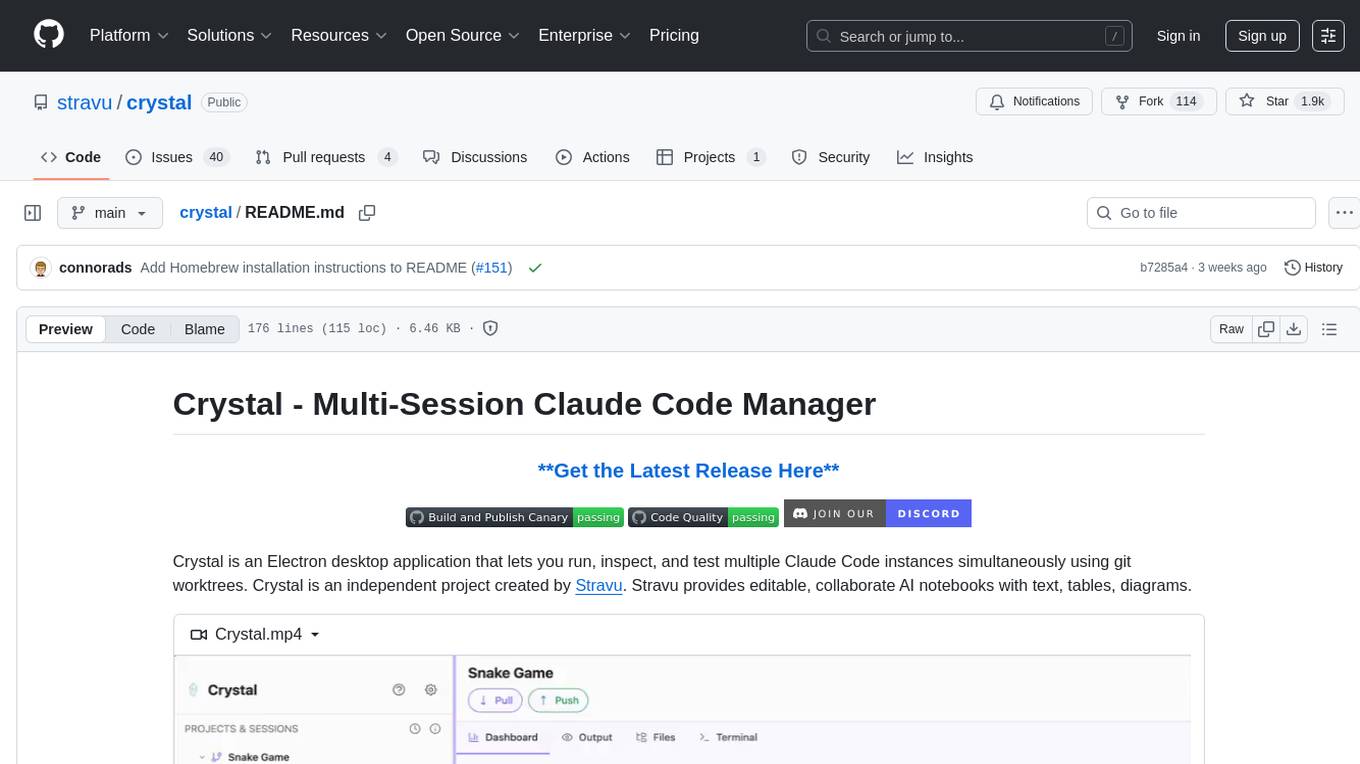
Task: Click the clock icon beside Projects & Sessions
Action: 415,729
